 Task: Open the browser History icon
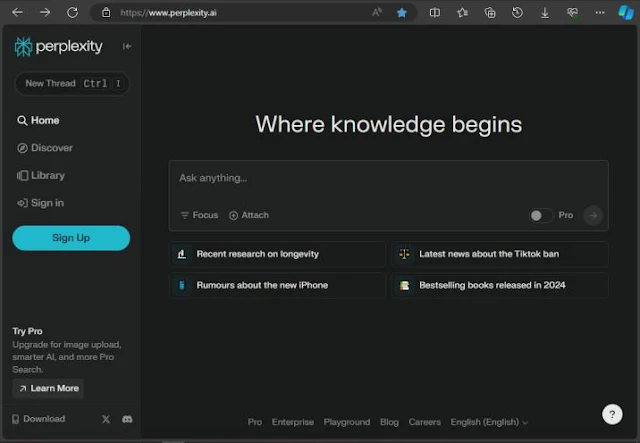point(517,13)
